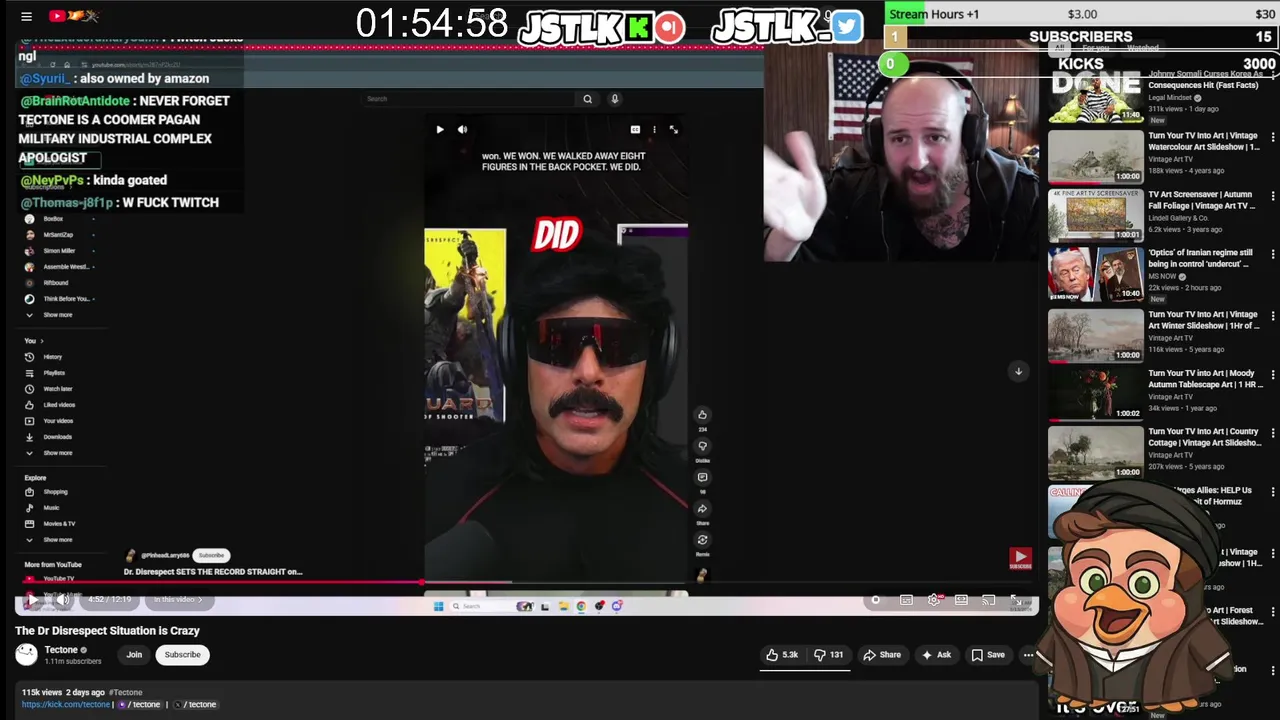Viewport: 1280px width, 720px height.
Task: Save the video to a playlist
Action: 988,655
